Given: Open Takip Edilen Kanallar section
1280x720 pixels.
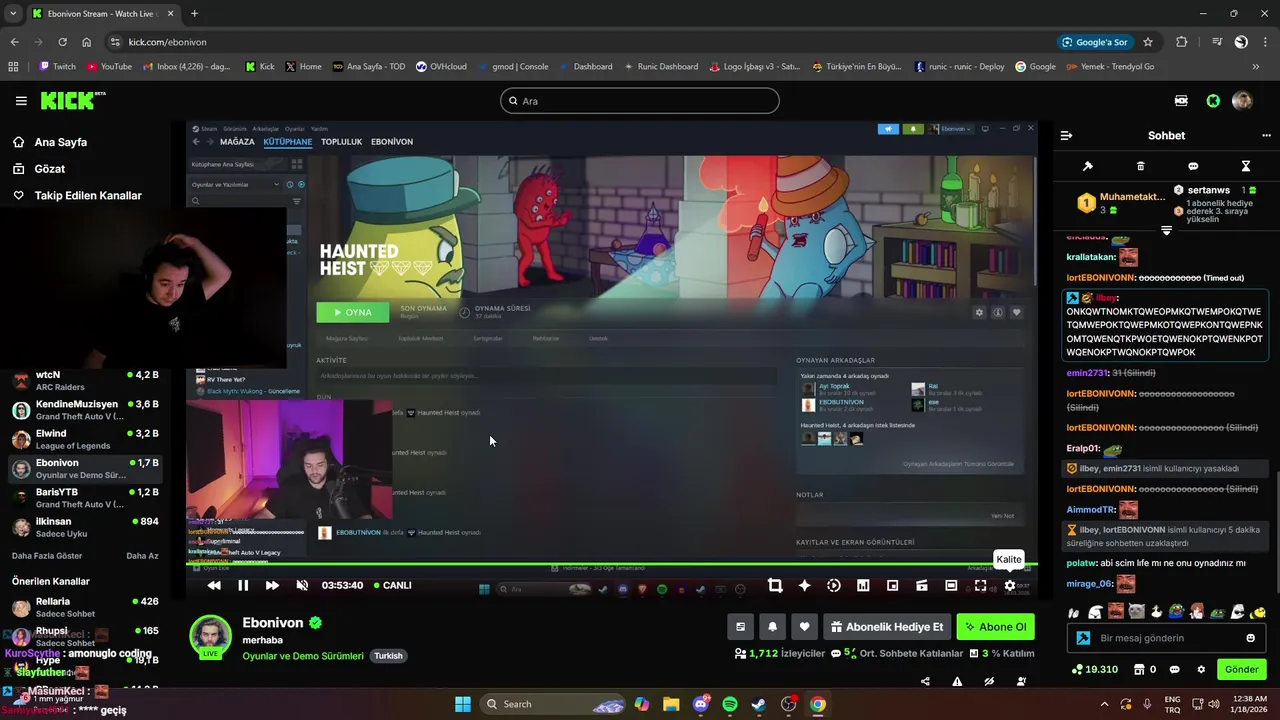Looking at the screenshot, I should 88,196.
